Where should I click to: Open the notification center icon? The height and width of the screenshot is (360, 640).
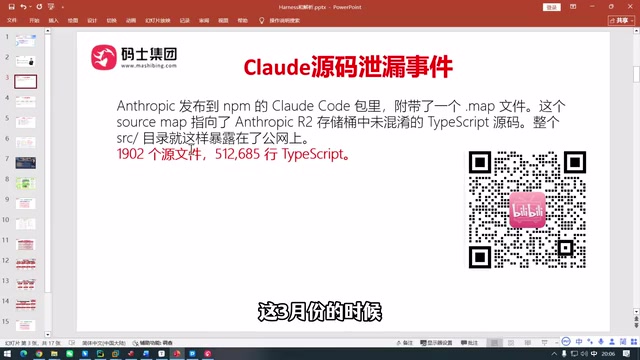pos(627,354)
